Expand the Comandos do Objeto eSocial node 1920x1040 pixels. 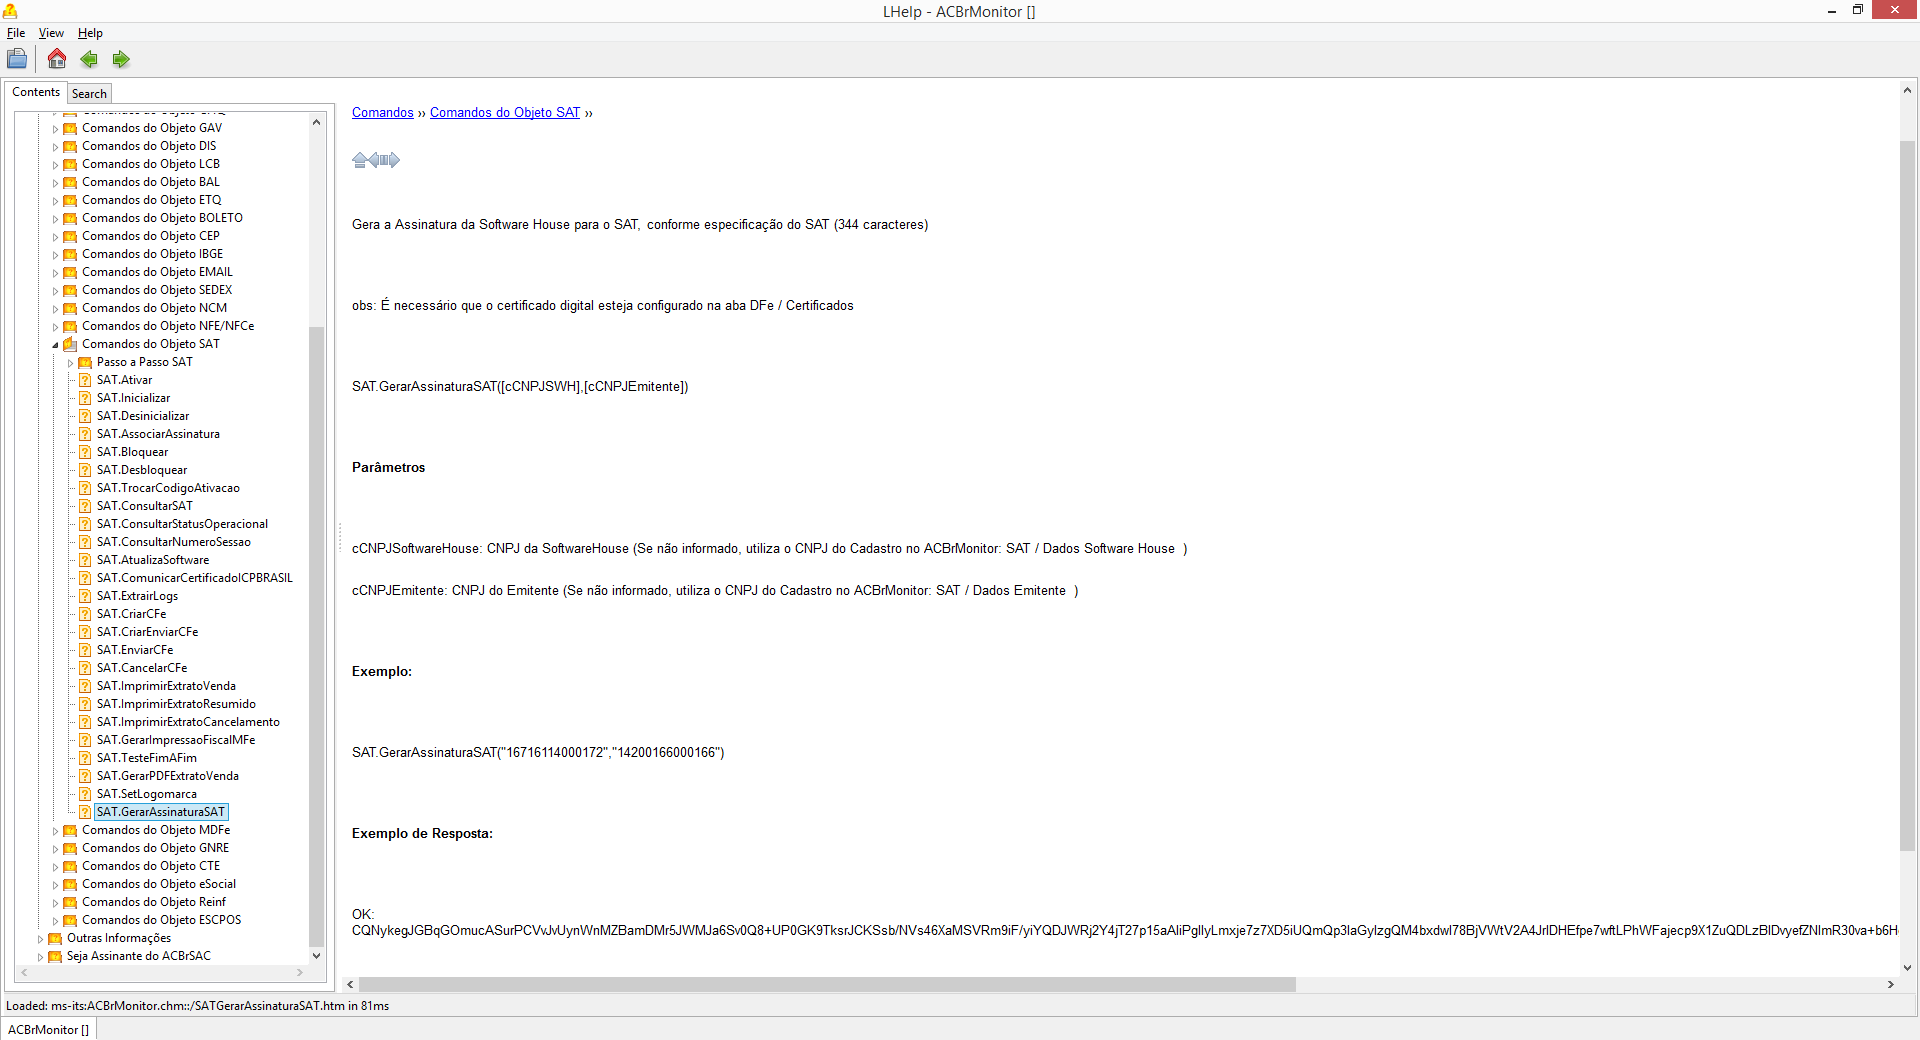(x=55, y=885)
